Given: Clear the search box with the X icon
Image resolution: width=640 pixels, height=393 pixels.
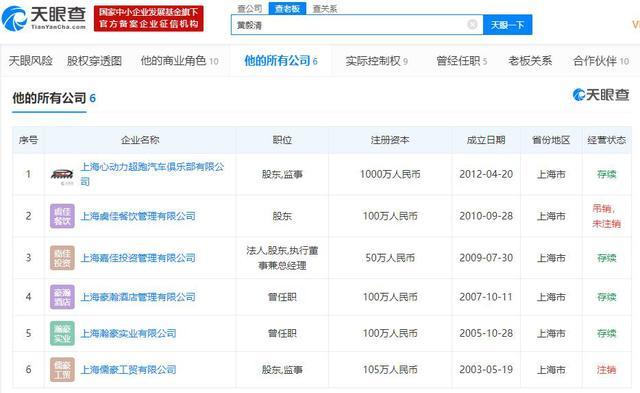Looking at the screenshot, I should pos(472,24).
